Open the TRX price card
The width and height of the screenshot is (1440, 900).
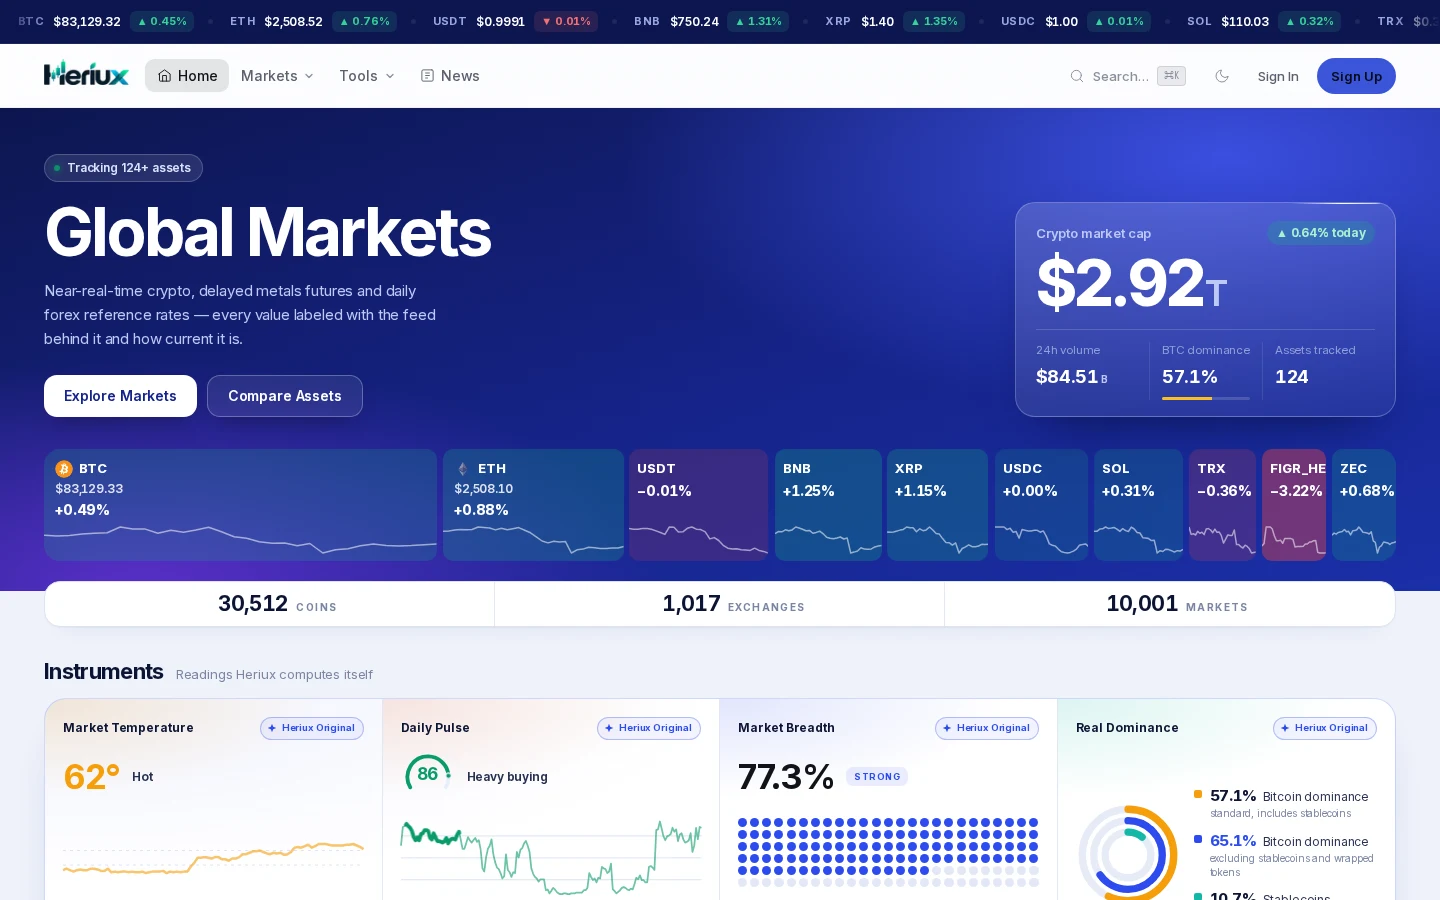[1222, 505]
